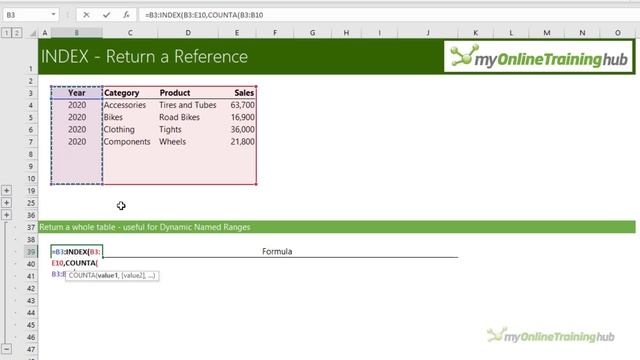
Task: Select row 44 header
Action: coord(31,313)
